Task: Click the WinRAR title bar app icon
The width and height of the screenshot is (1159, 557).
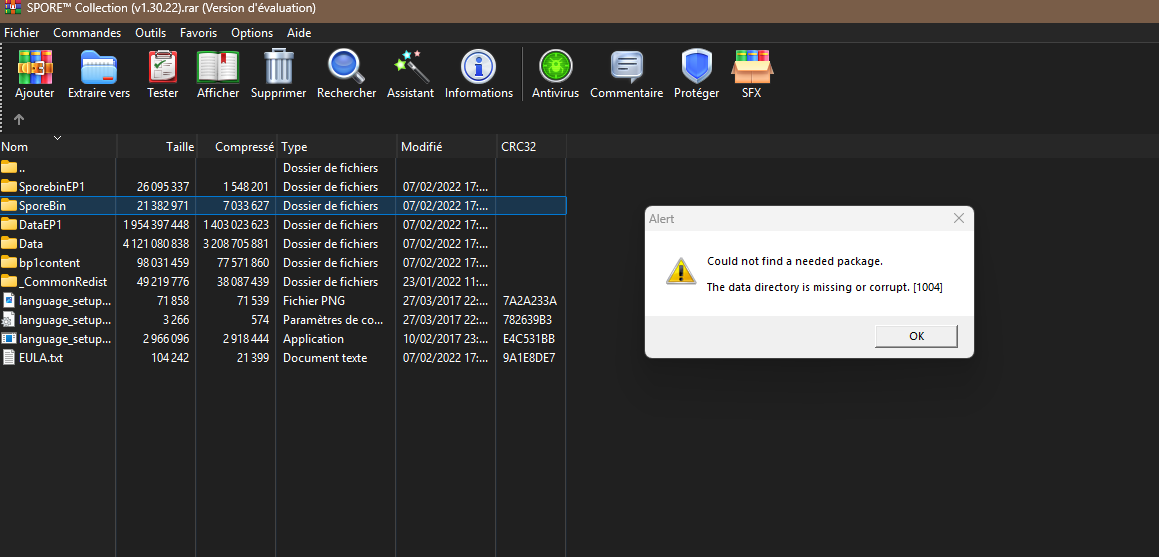Action: coord(12,8)
